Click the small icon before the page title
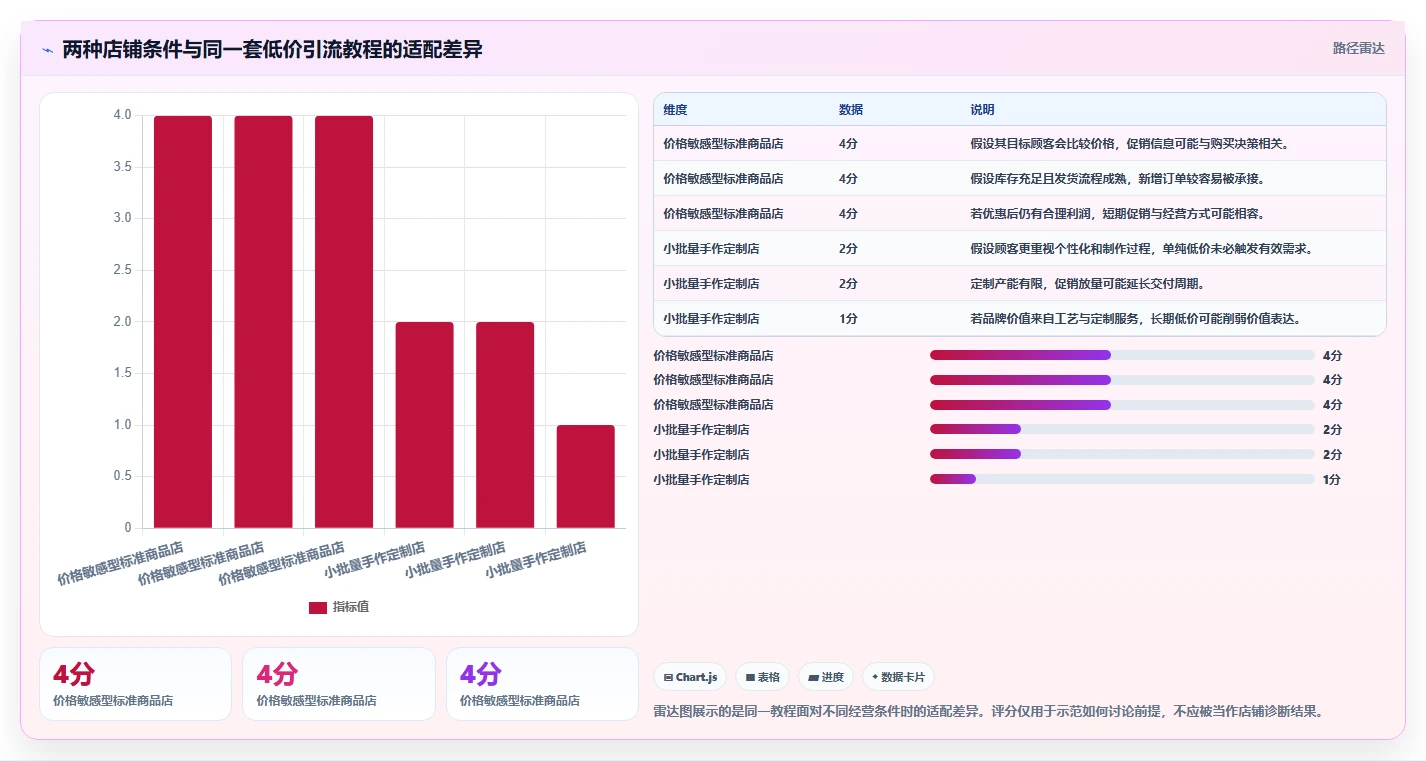 pos(47,50)
